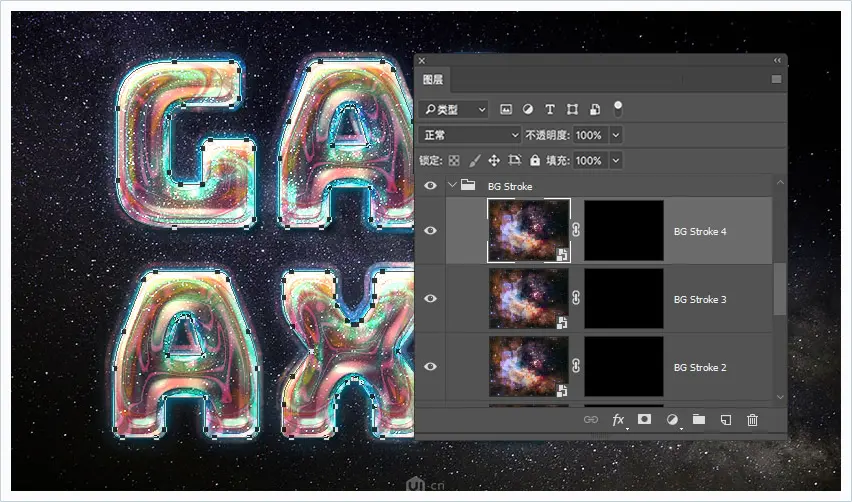Open the Layers panel options menu
The height and width of the screenshot is (502, 852).
pyautogui.click(x=776, y=79)
